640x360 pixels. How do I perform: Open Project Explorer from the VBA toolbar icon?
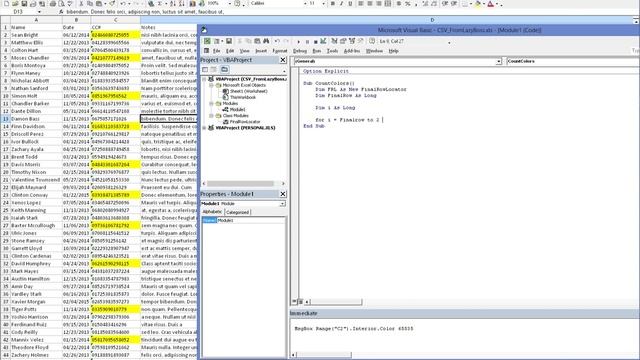[x=334, y=41]
